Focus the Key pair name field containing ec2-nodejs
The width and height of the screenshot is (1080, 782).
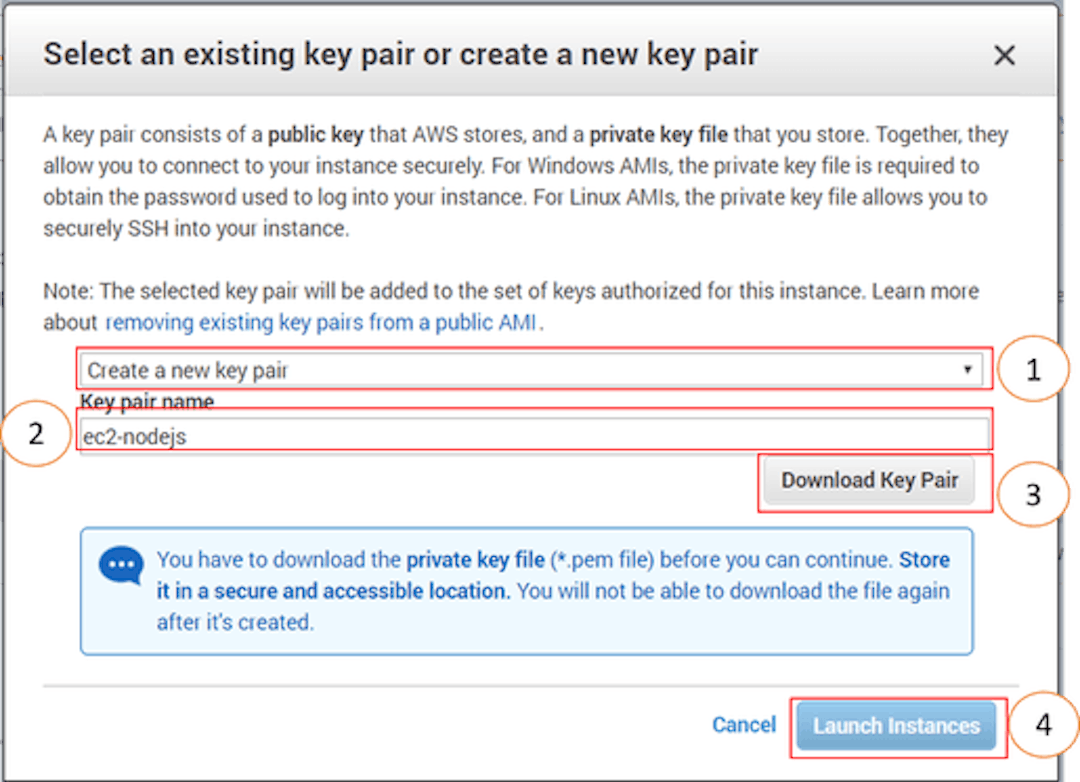coord(534,435)
